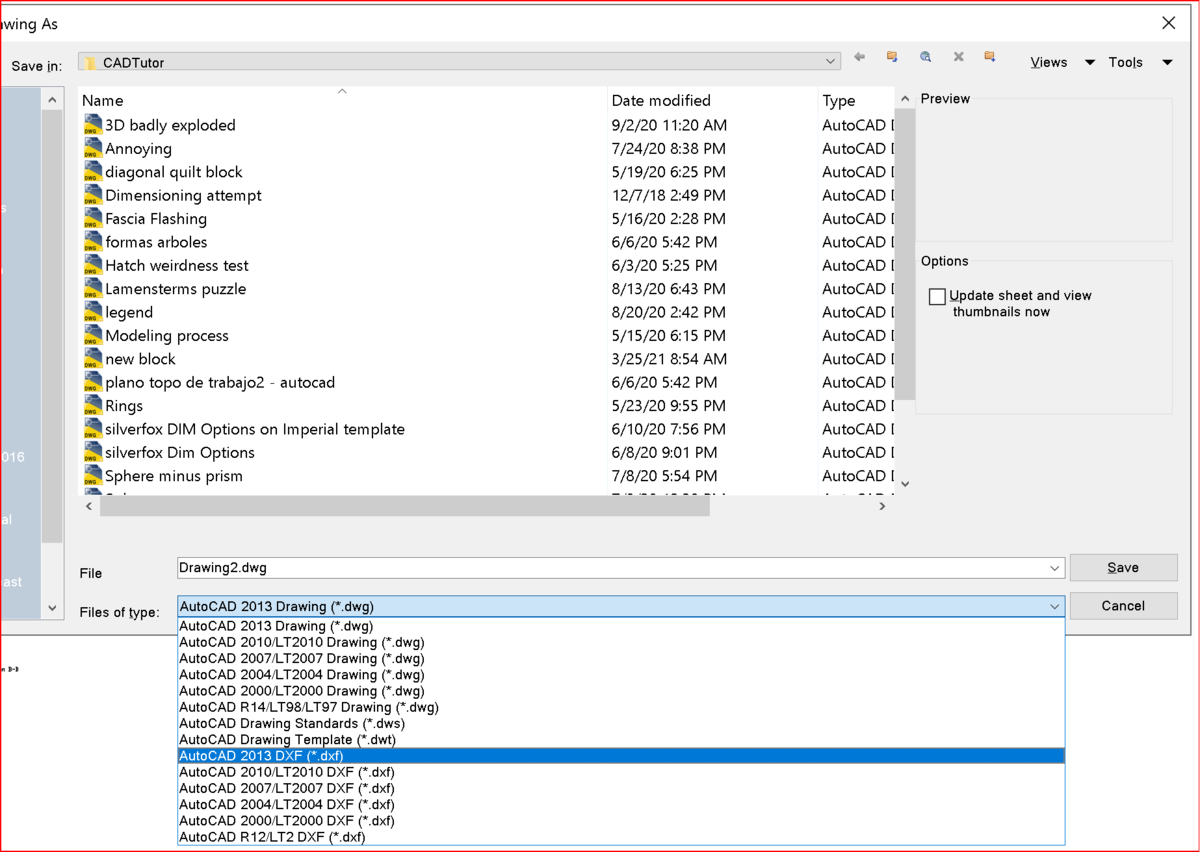
Task: Expand the Save in CADTutor dropdown
Action: (831, 62)
